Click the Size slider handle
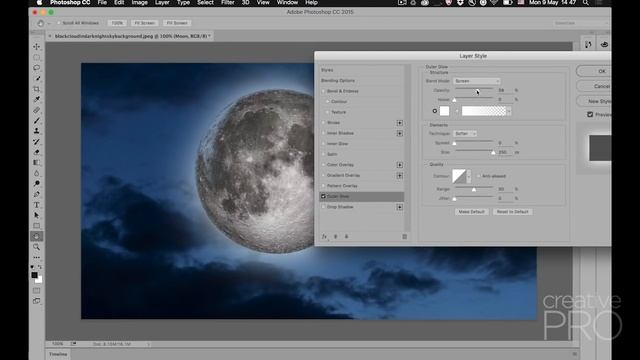Screen dimensions: 640x360 pos(493,153)
